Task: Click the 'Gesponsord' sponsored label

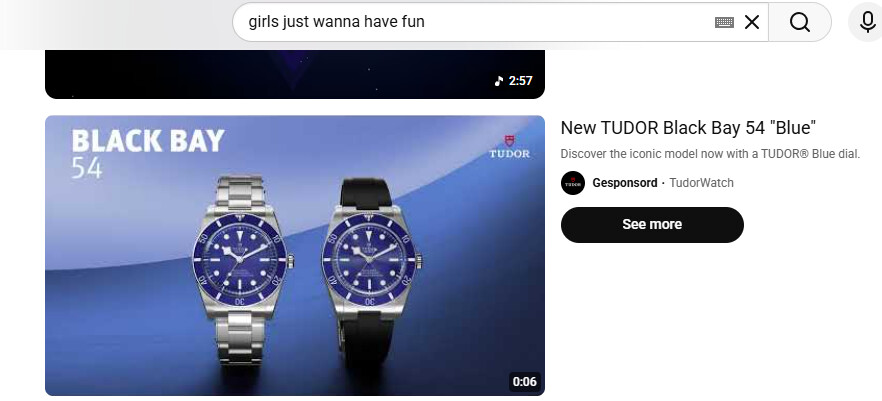Action: pos(624,183)
